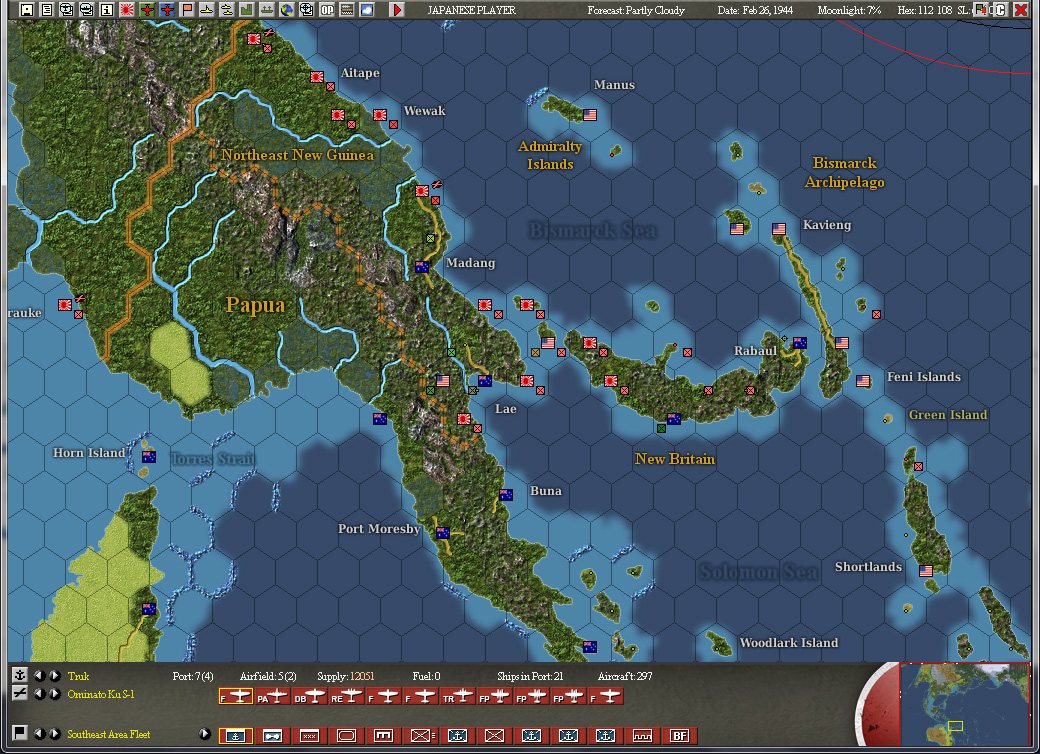1040x754 pixels.
Task: Click the Pacific minimap thumbnail
Action: pyautogui.click(x=964, y=704)
